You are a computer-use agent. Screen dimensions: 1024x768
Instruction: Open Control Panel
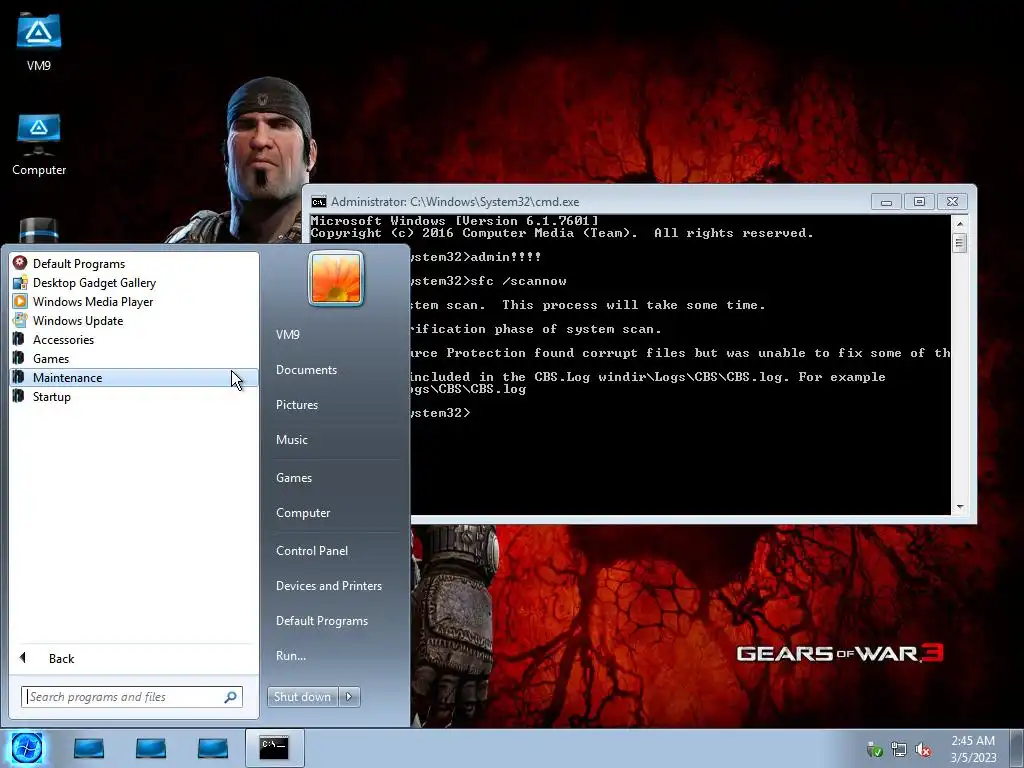tap(312, 551)
